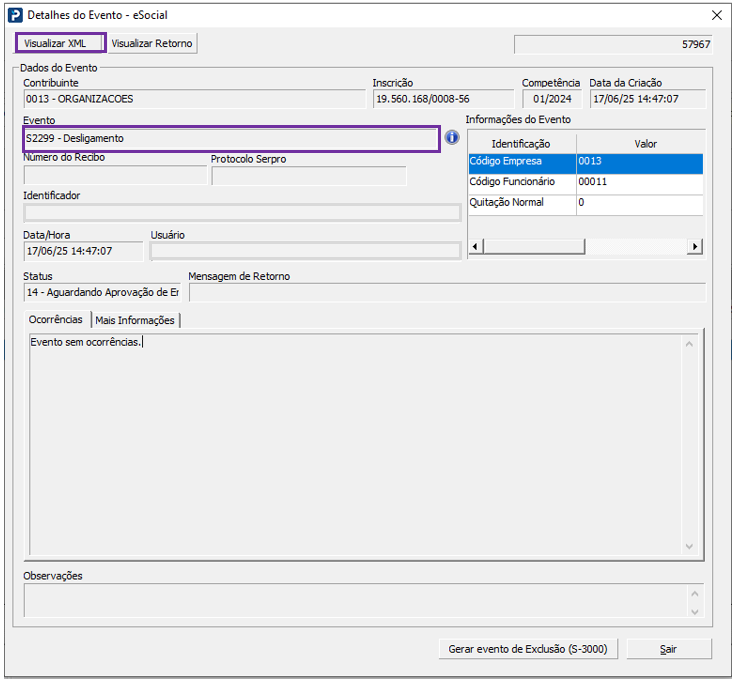This screenshot has width=736, height=684.
Task: Click Gerar evento de Exclusão (S-3000)
Action: [528, 649]
